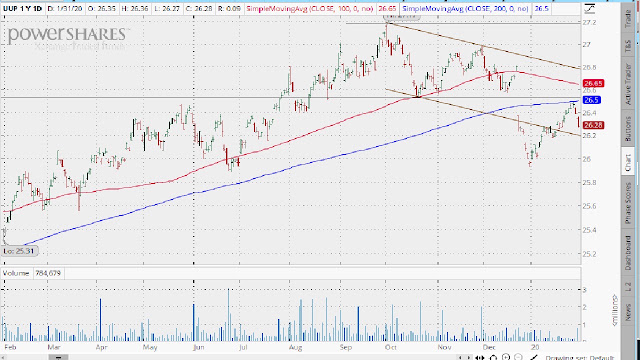
Task: Click the Volume 784,679 label
Action: [31, 273]
